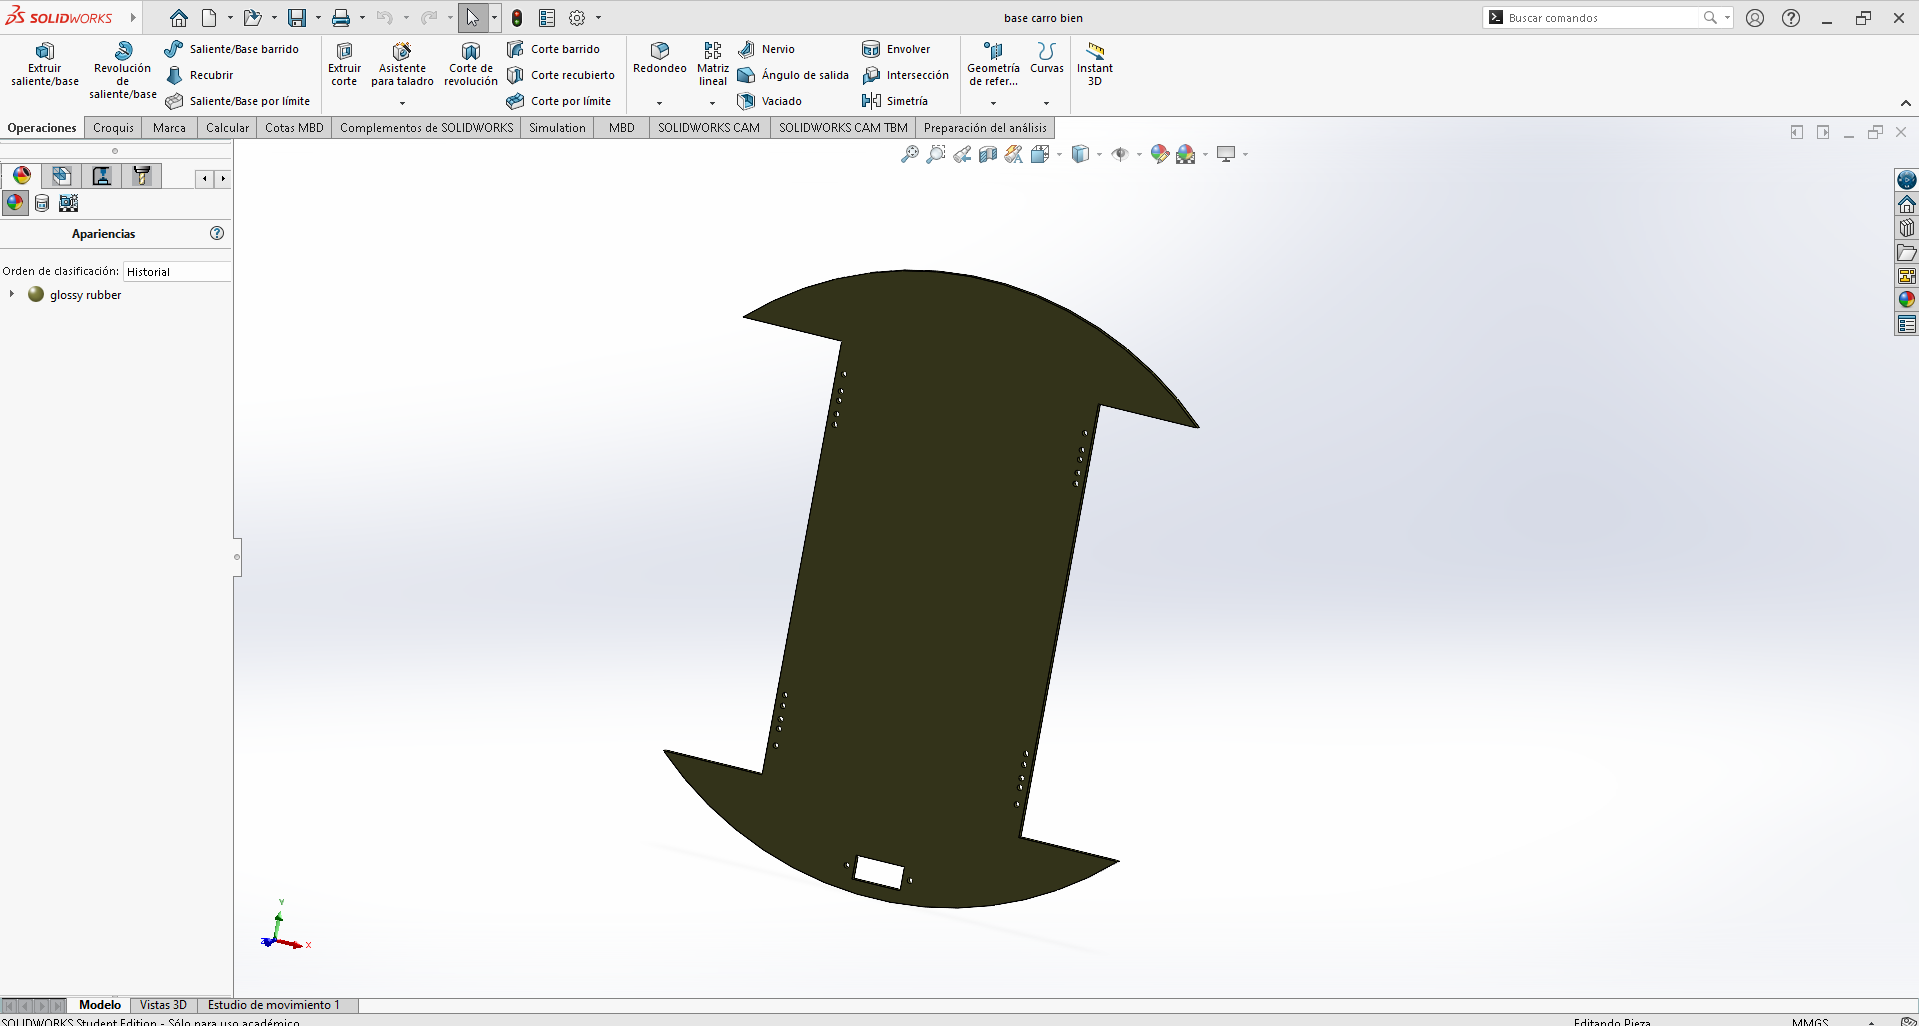Click the Envolver tool
Viewport: 1919px width, 1026px height.
[897, 49]
